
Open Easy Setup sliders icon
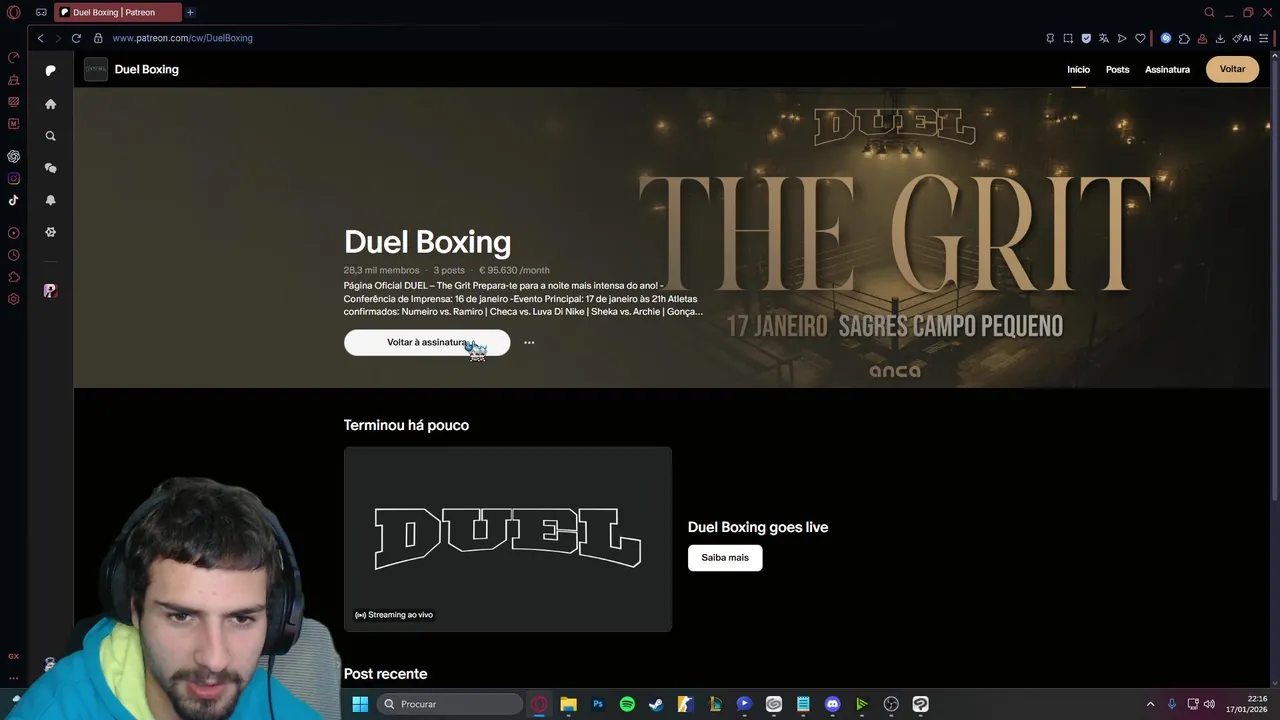(1264, 38)
